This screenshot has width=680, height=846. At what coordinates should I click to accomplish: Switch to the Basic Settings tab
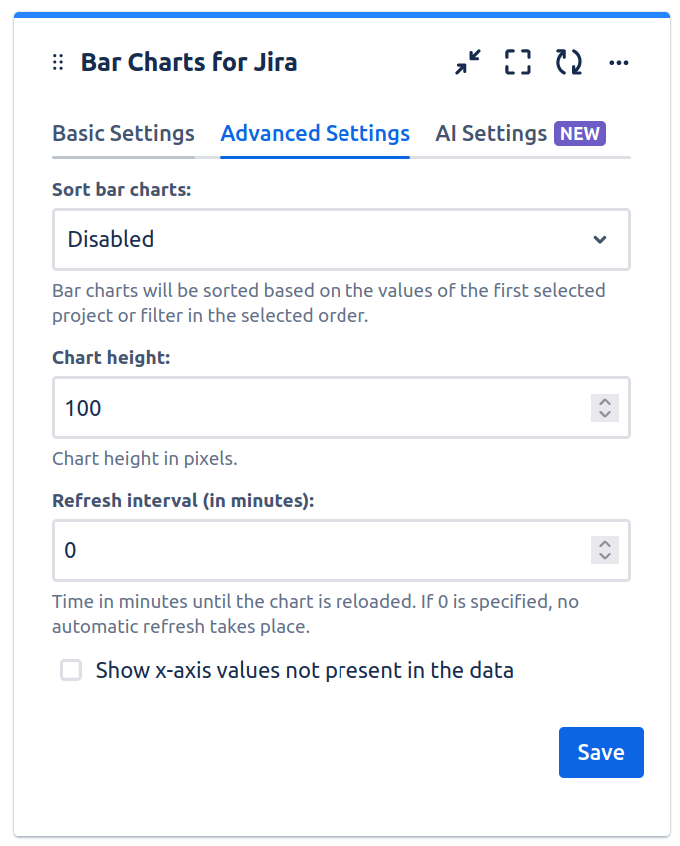pos(123,133)
